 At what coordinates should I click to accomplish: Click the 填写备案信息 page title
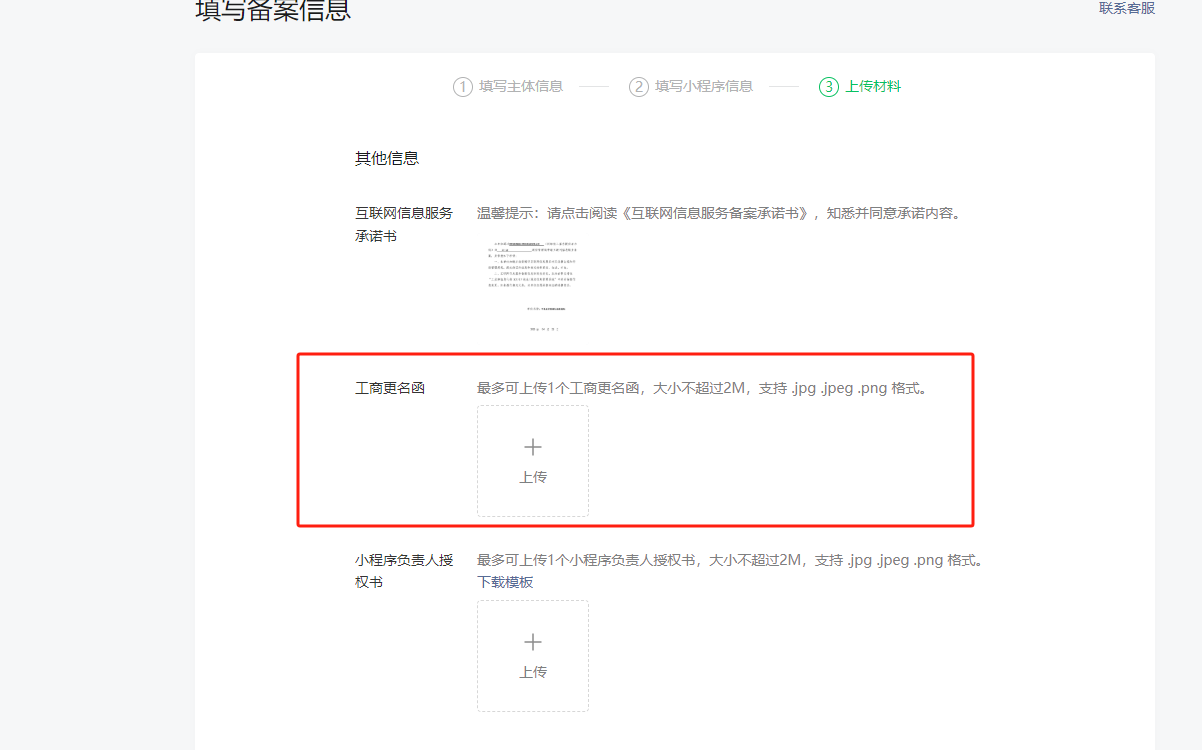[273, 10]
